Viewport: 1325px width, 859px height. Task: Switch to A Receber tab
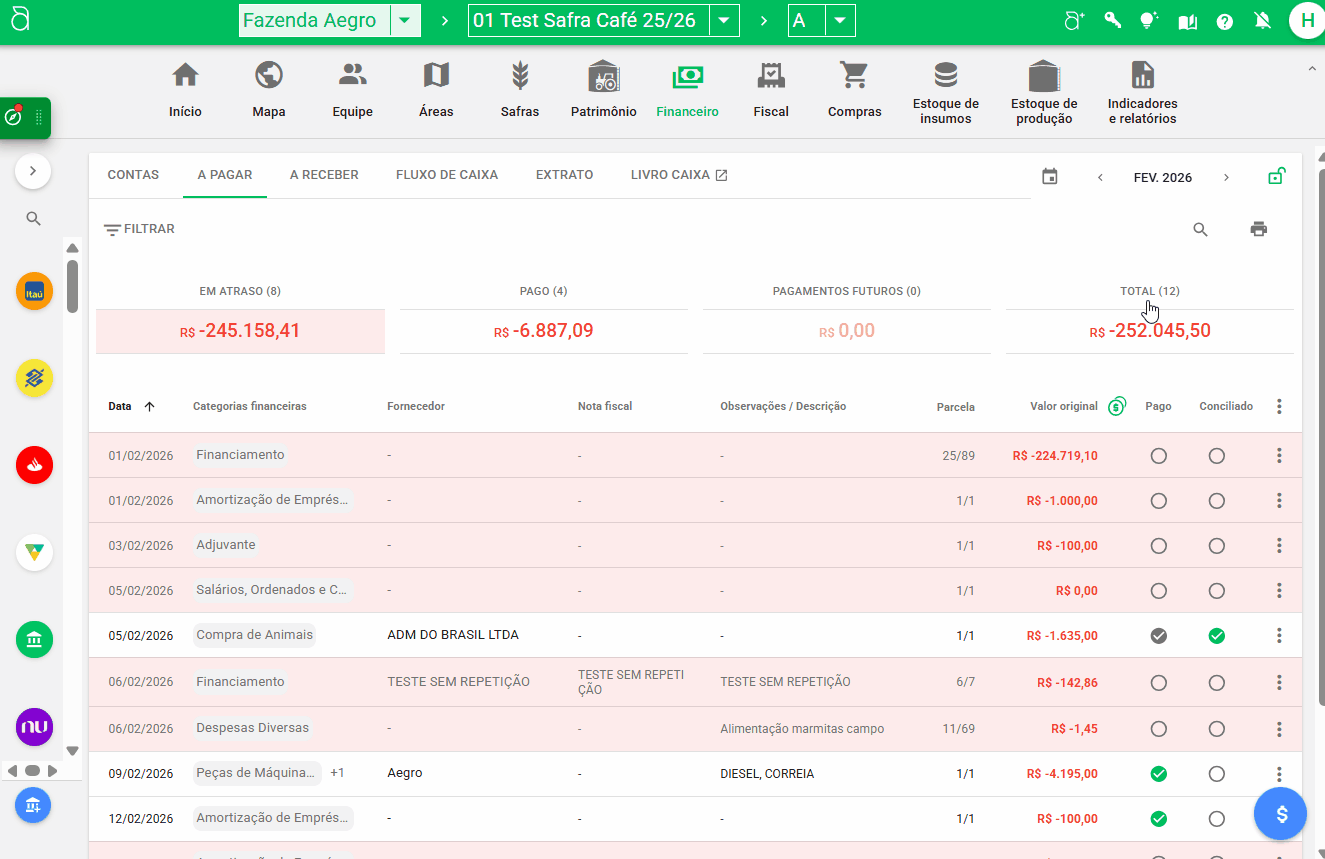pos(324,175)
